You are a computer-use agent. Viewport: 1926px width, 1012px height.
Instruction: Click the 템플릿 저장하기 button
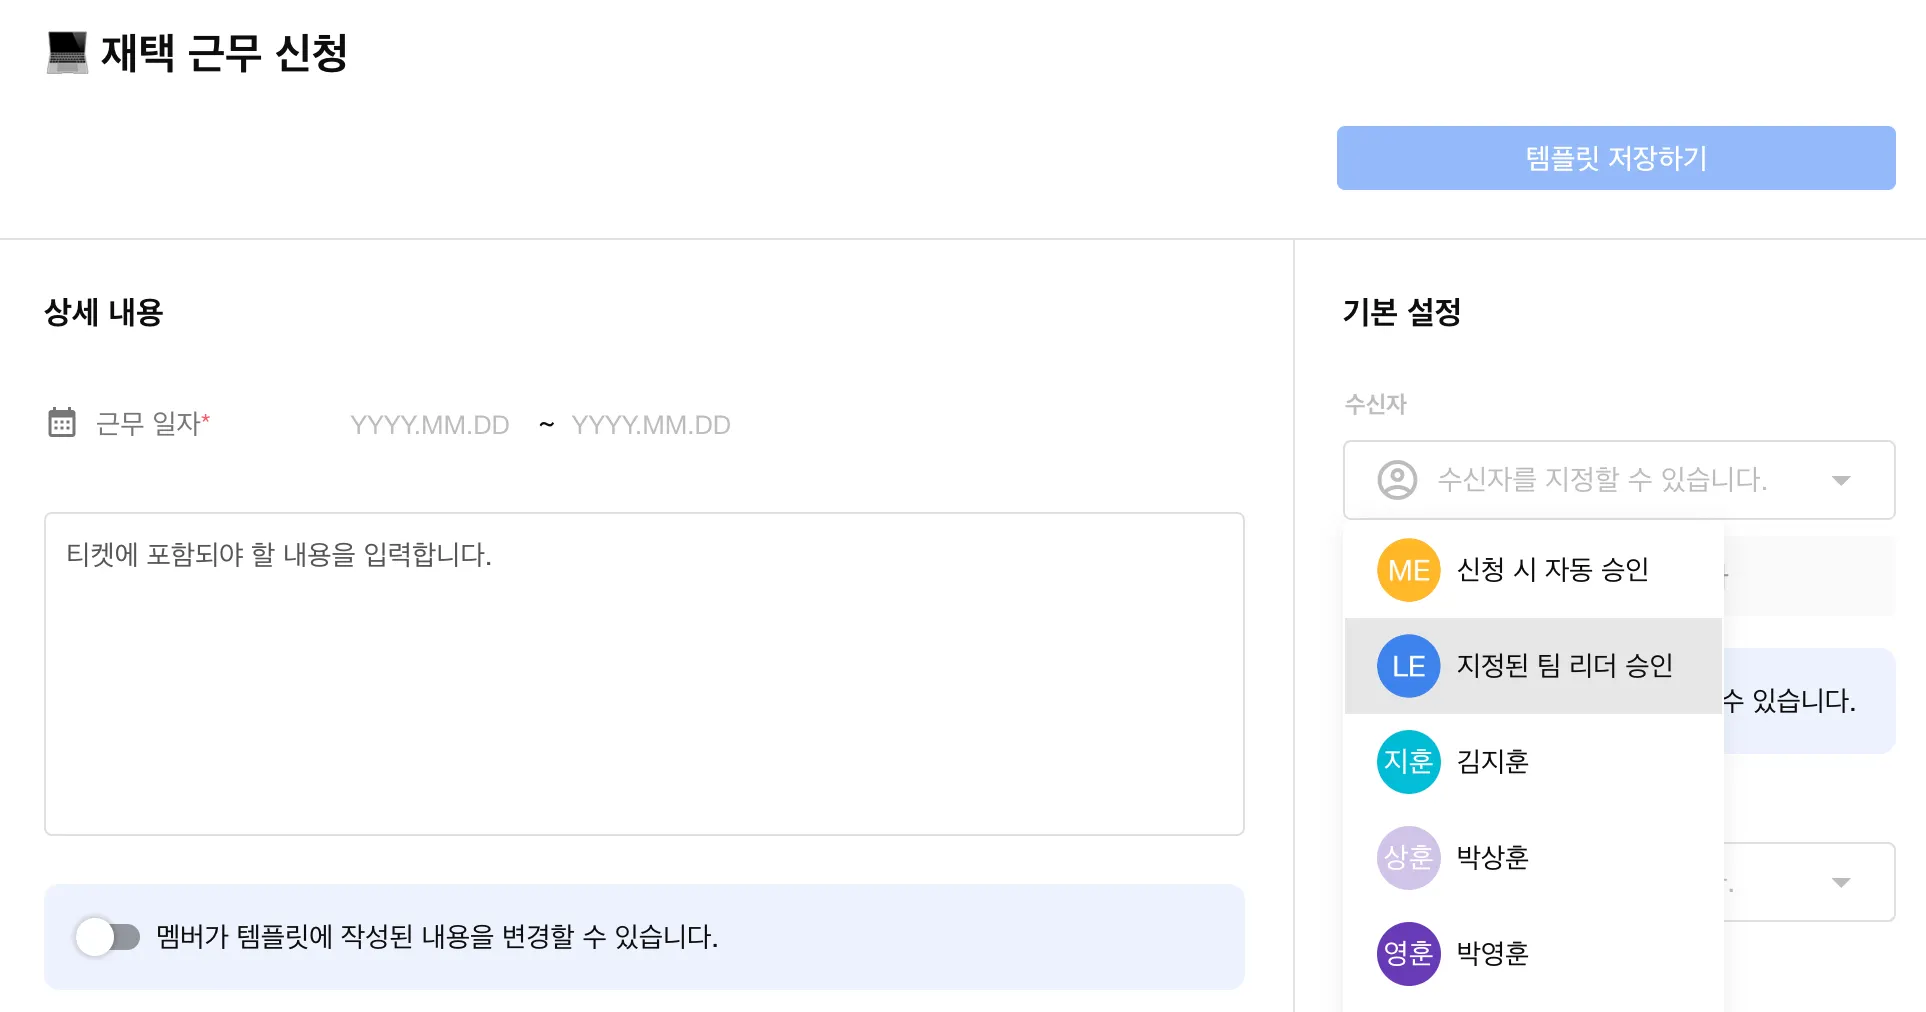[x=1615, y=158]
